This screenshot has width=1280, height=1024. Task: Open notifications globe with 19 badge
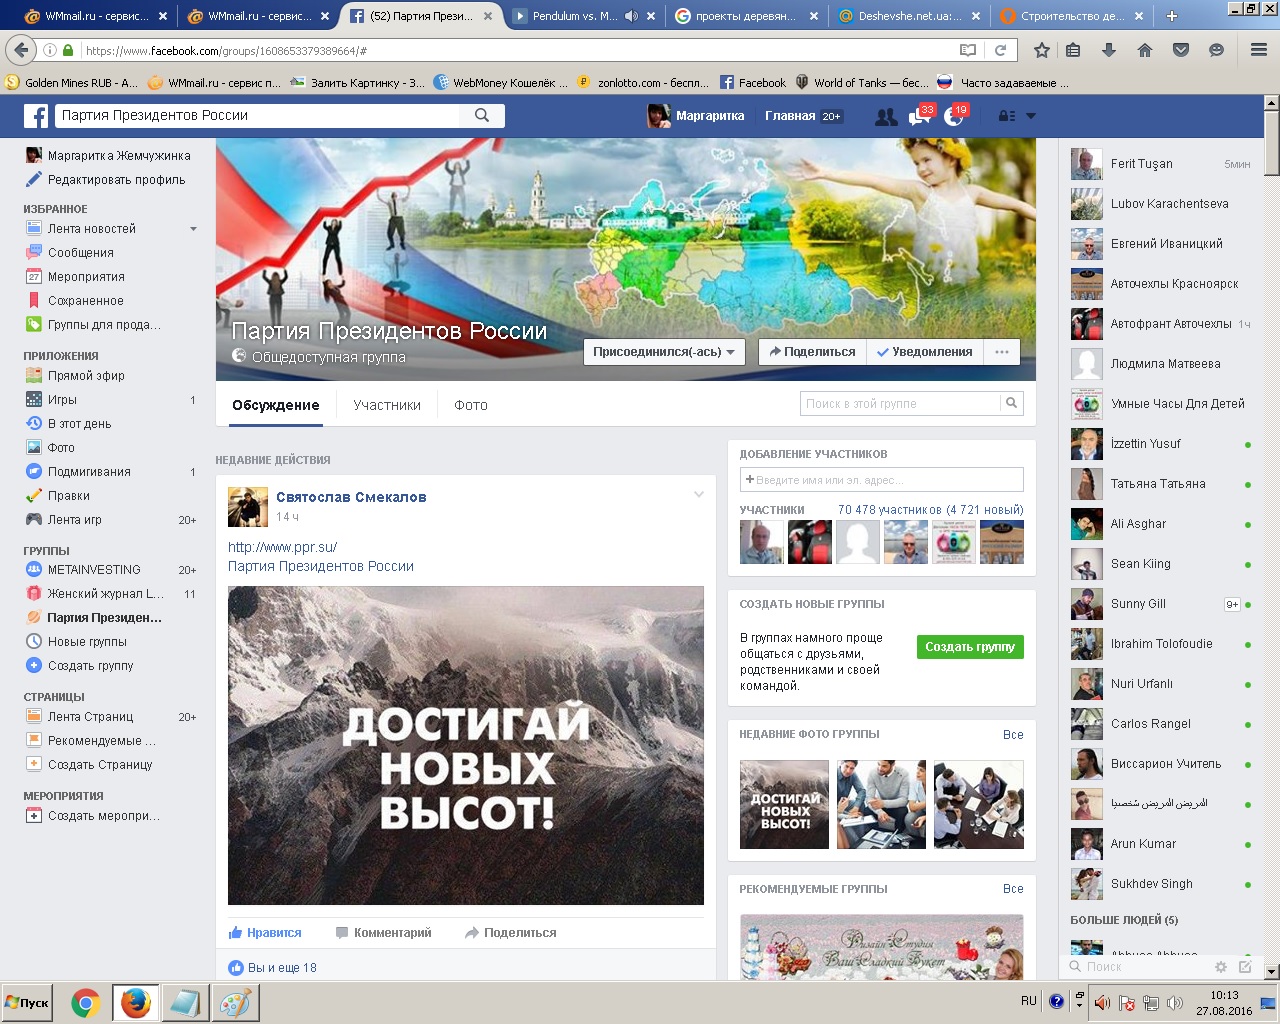click(x=954, y=117)
